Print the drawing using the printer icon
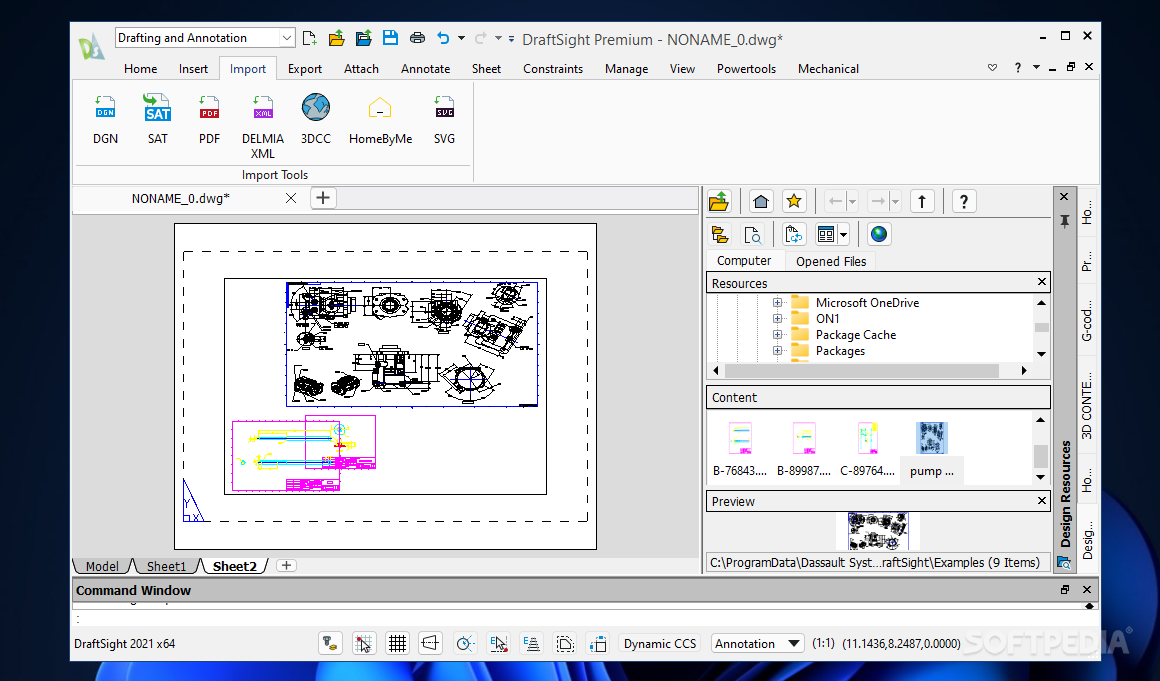The image size is (1160, 681). coord(417,38)
